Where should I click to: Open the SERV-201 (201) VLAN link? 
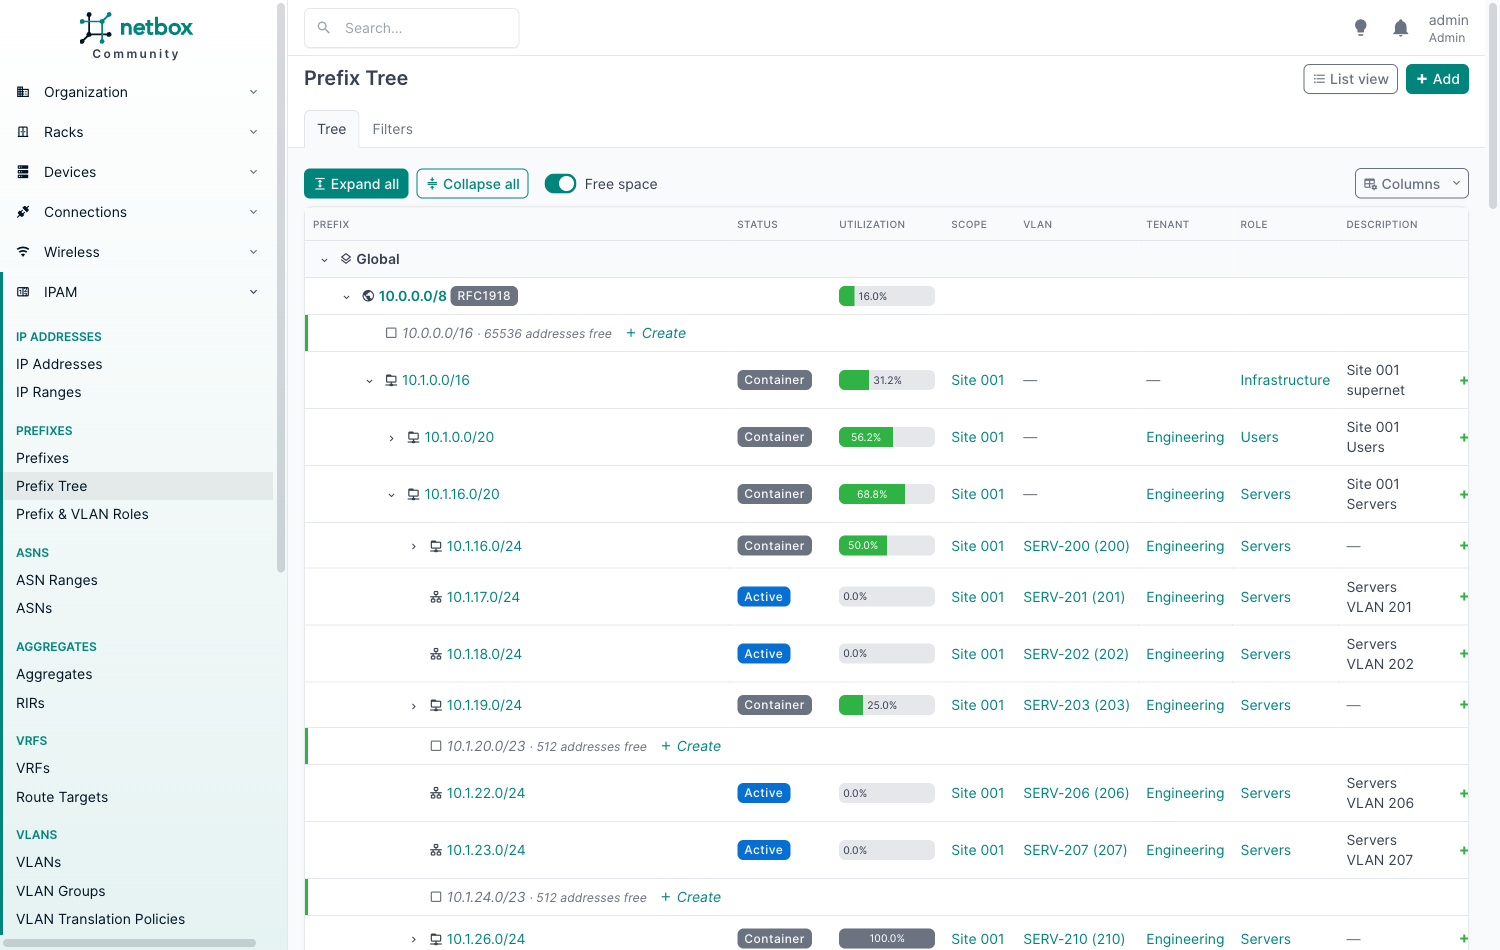1074,597
